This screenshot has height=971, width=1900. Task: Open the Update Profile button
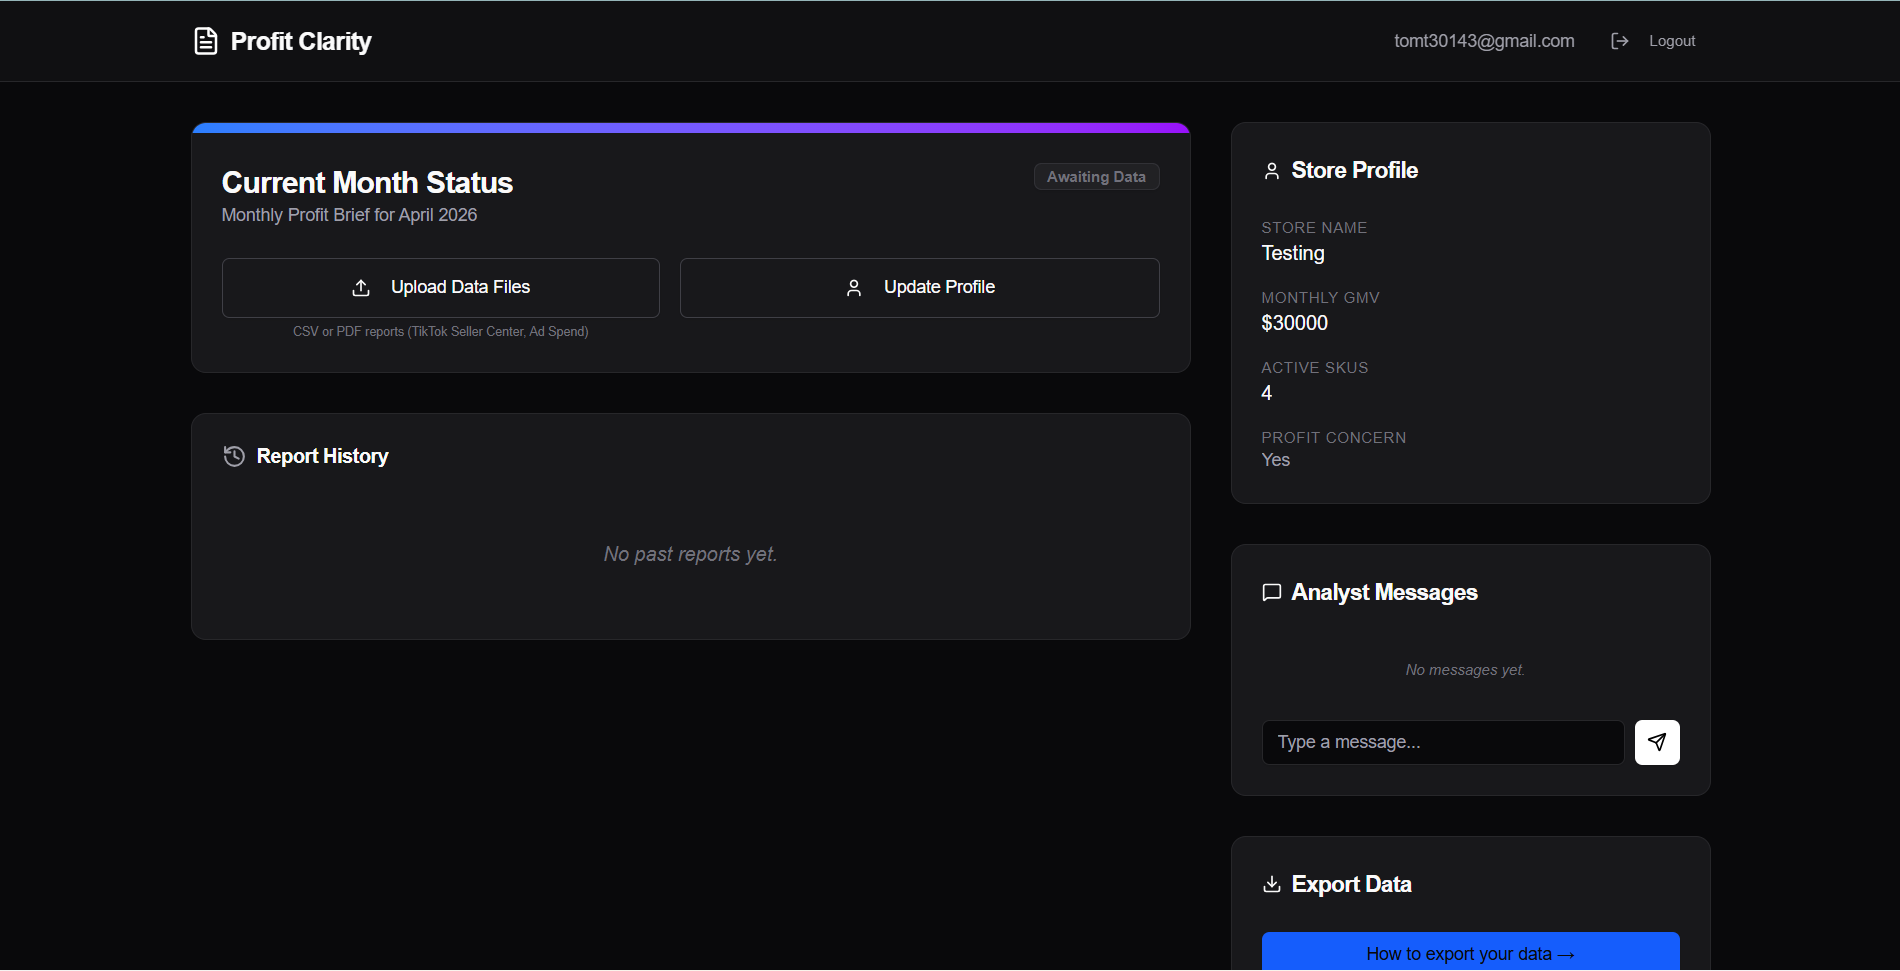pos(920,288)
